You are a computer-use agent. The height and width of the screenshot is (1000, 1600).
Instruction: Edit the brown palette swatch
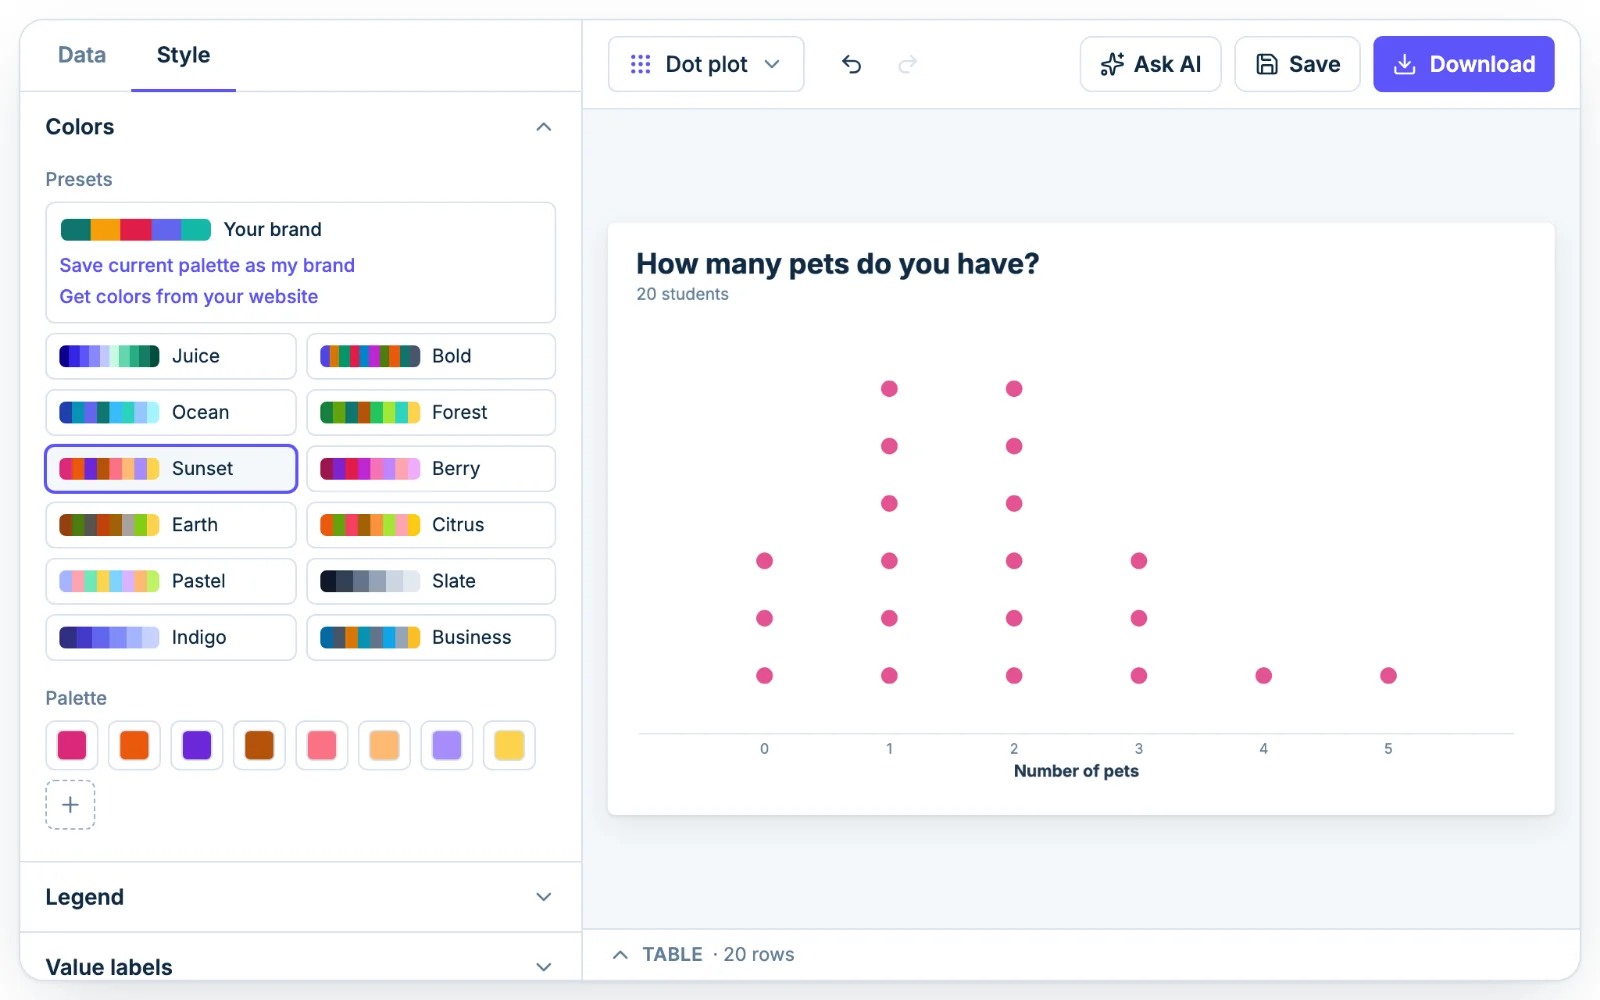pyautogui.click(x=259, y=745)
